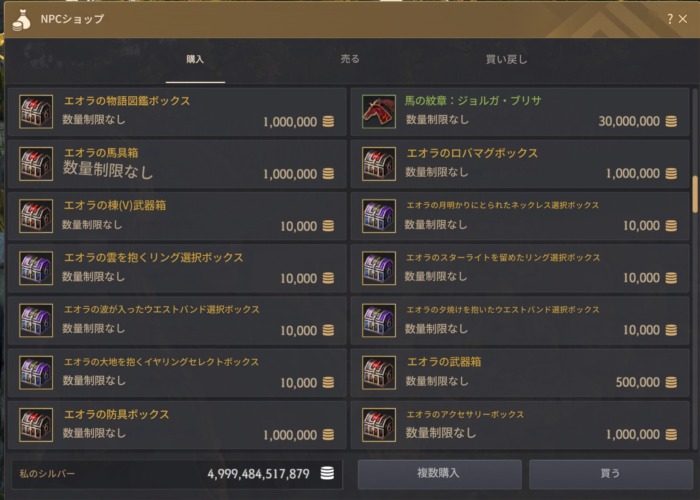
Task: Open the 買い戻し tab
Action: point(506,59)
